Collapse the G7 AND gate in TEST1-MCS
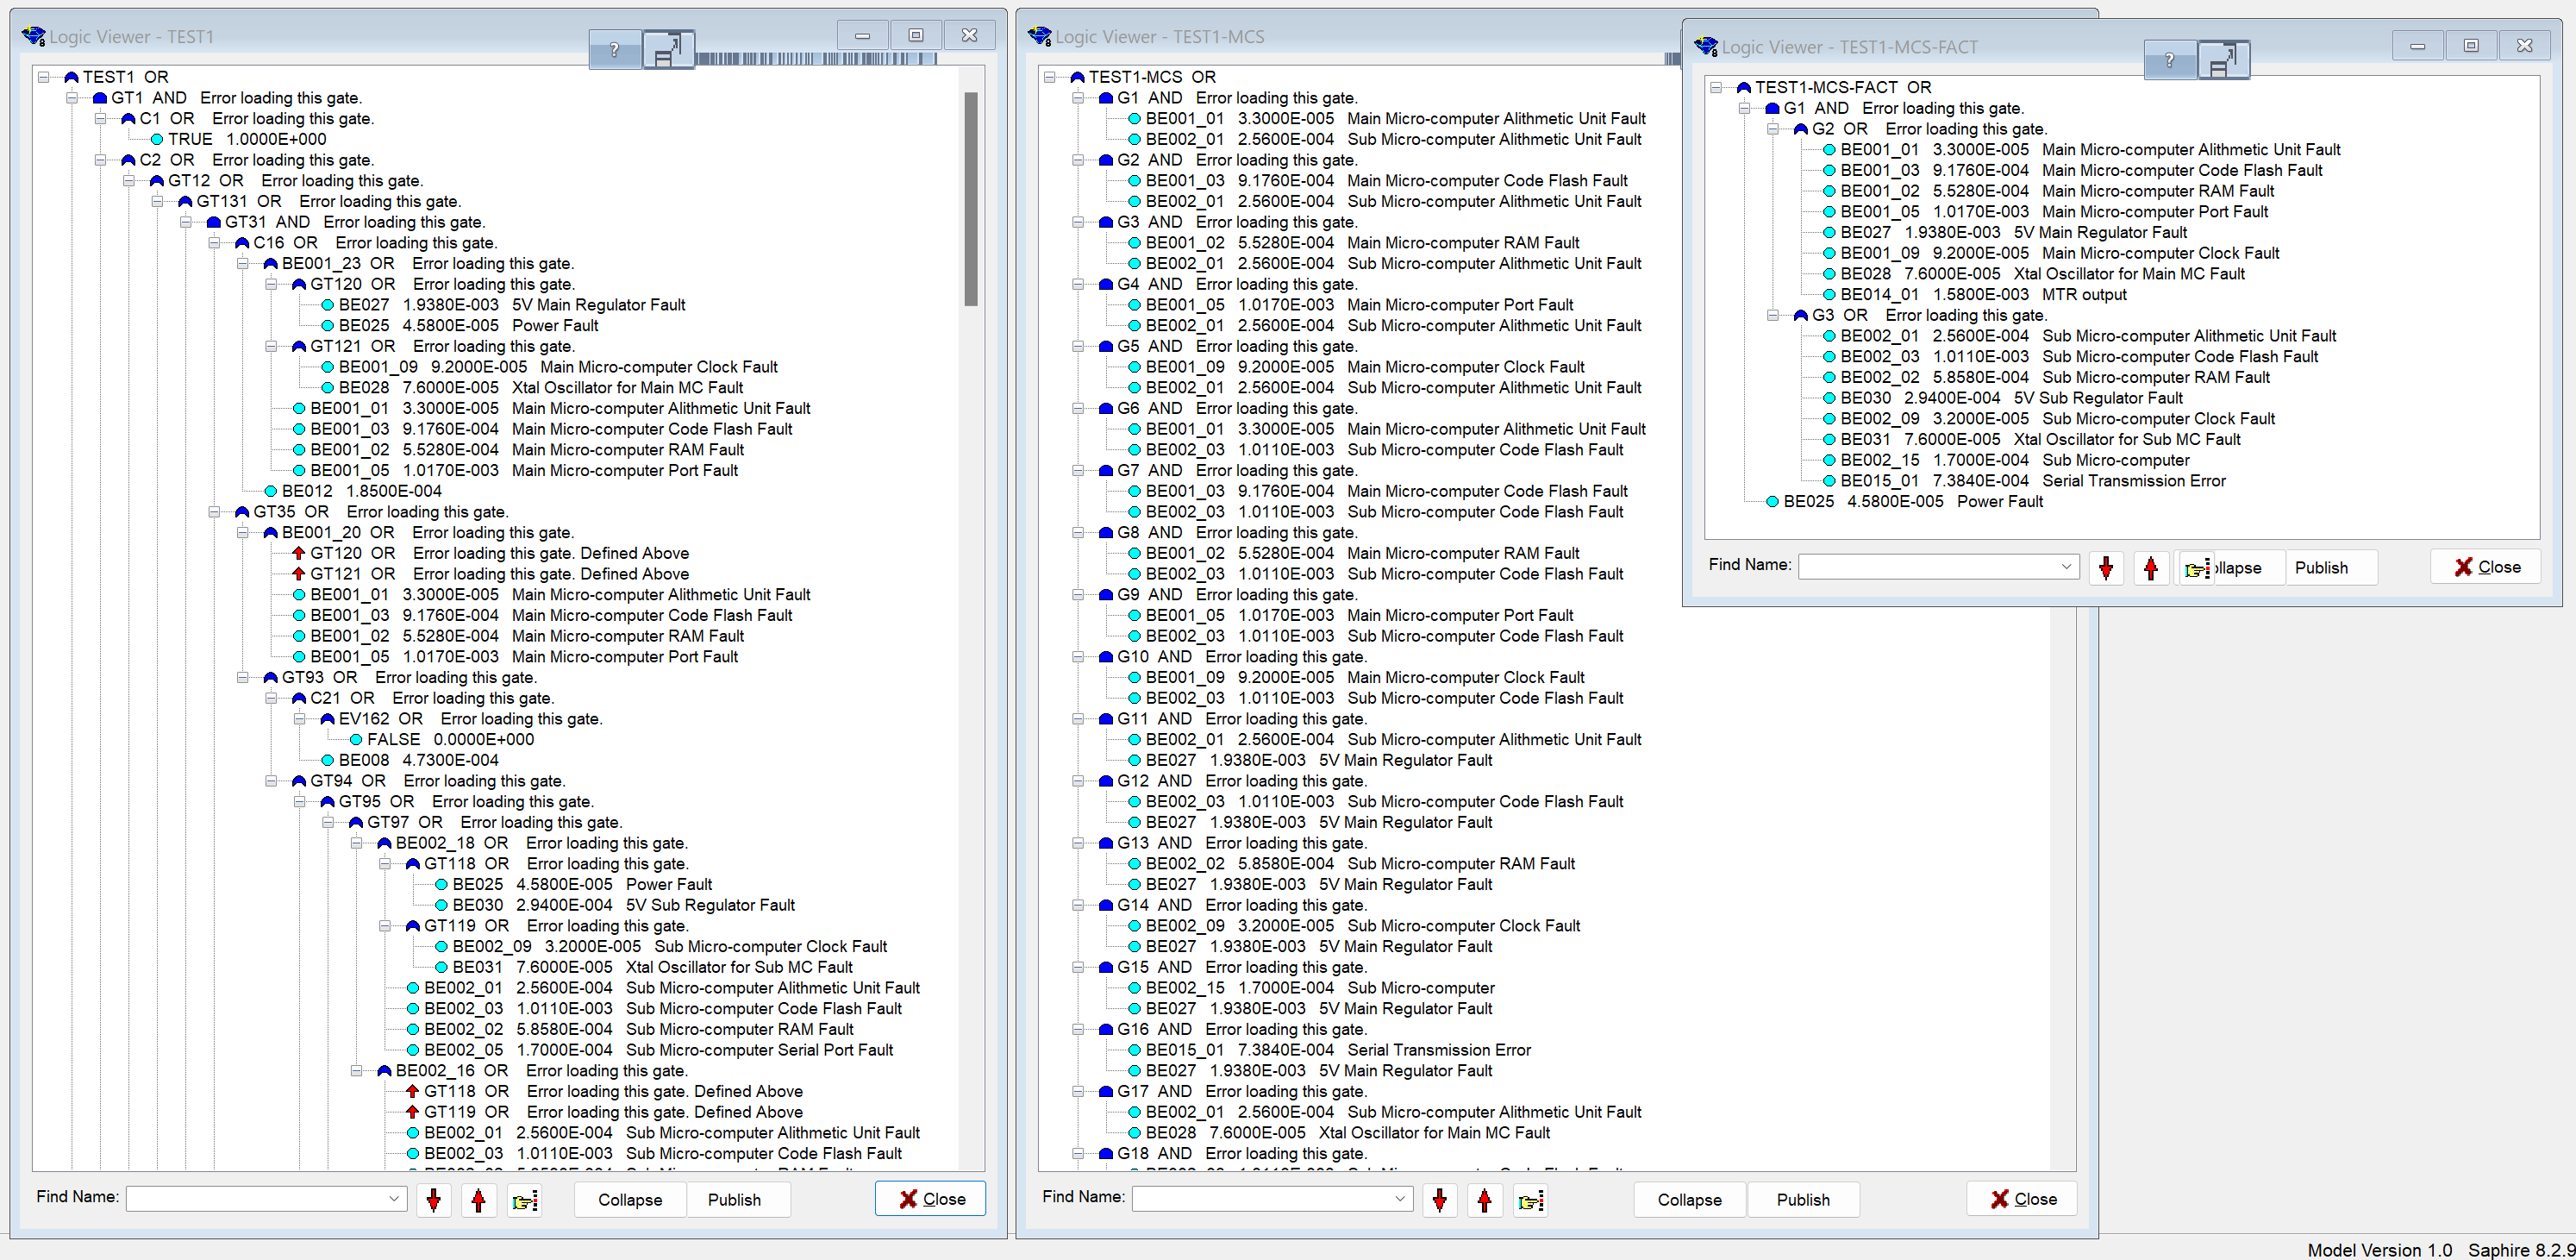This screenshot has width=2576, height=1260. point(1078,470)
